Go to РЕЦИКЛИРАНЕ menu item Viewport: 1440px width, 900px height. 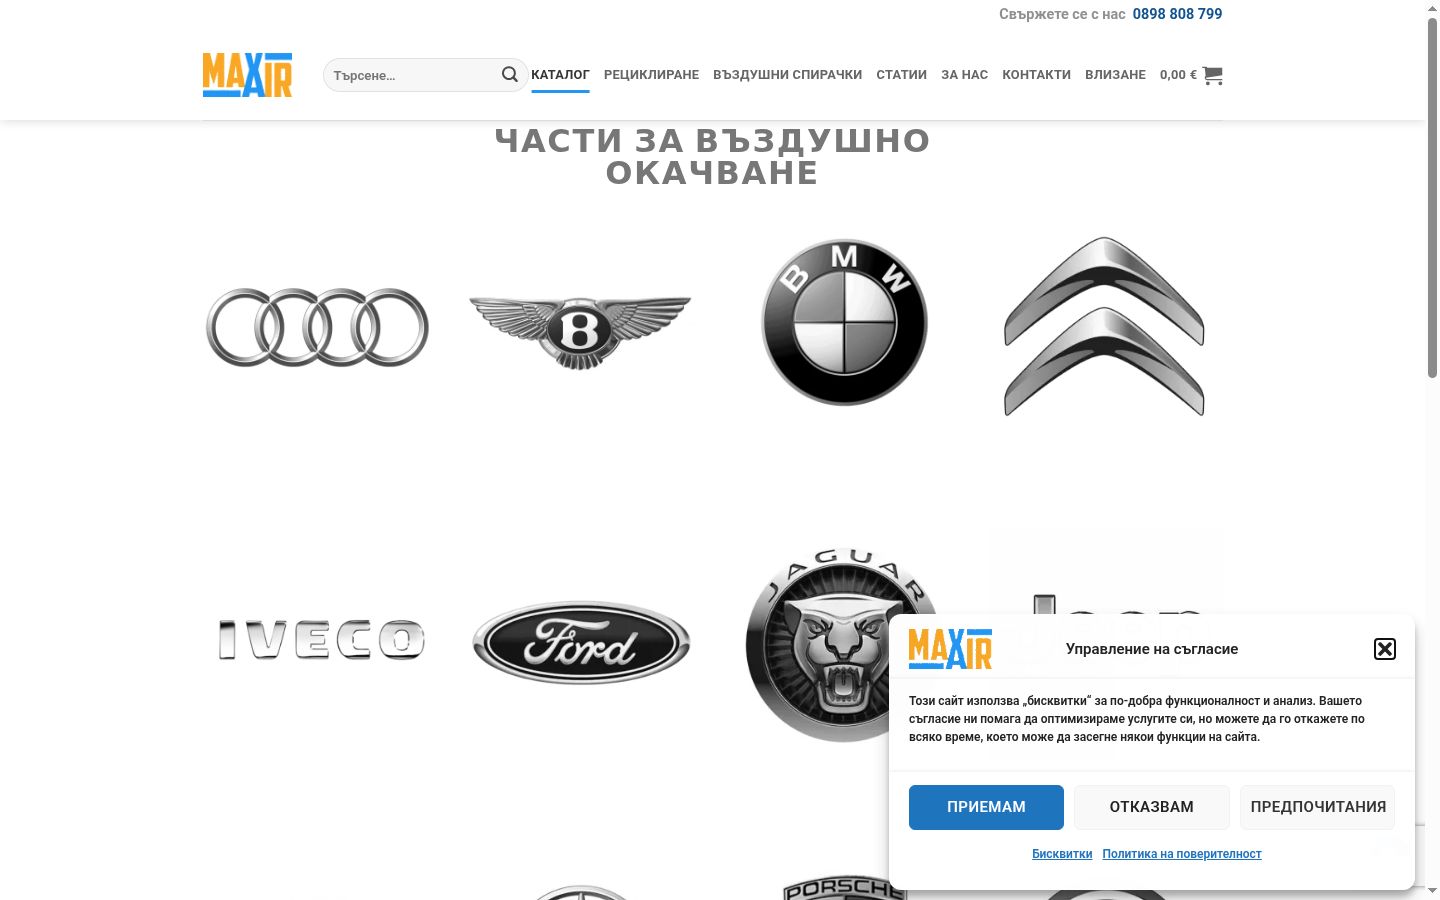coord(651,75)
